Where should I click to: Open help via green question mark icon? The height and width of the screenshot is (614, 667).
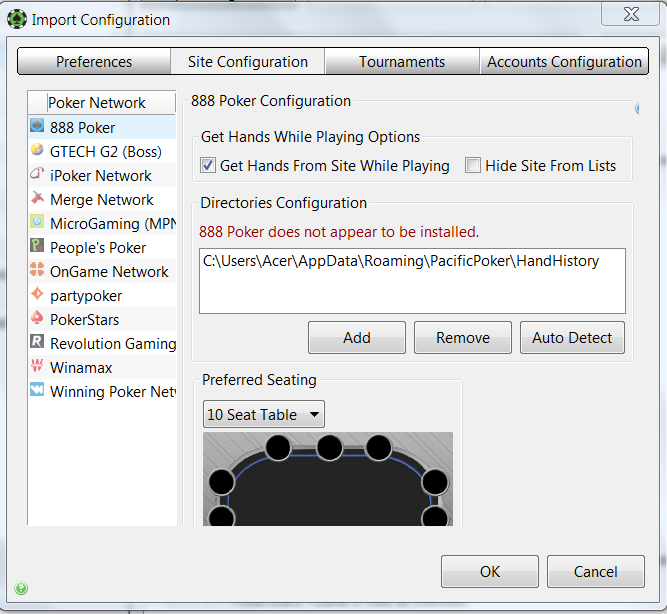21,588
